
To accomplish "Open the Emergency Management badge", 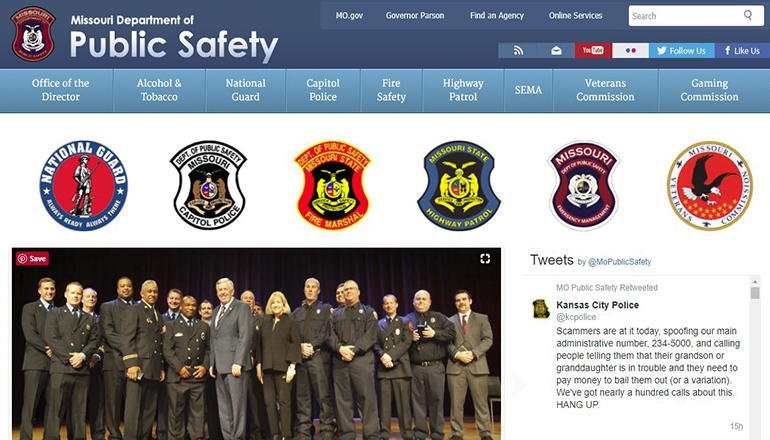I will [x=584, y=185].
